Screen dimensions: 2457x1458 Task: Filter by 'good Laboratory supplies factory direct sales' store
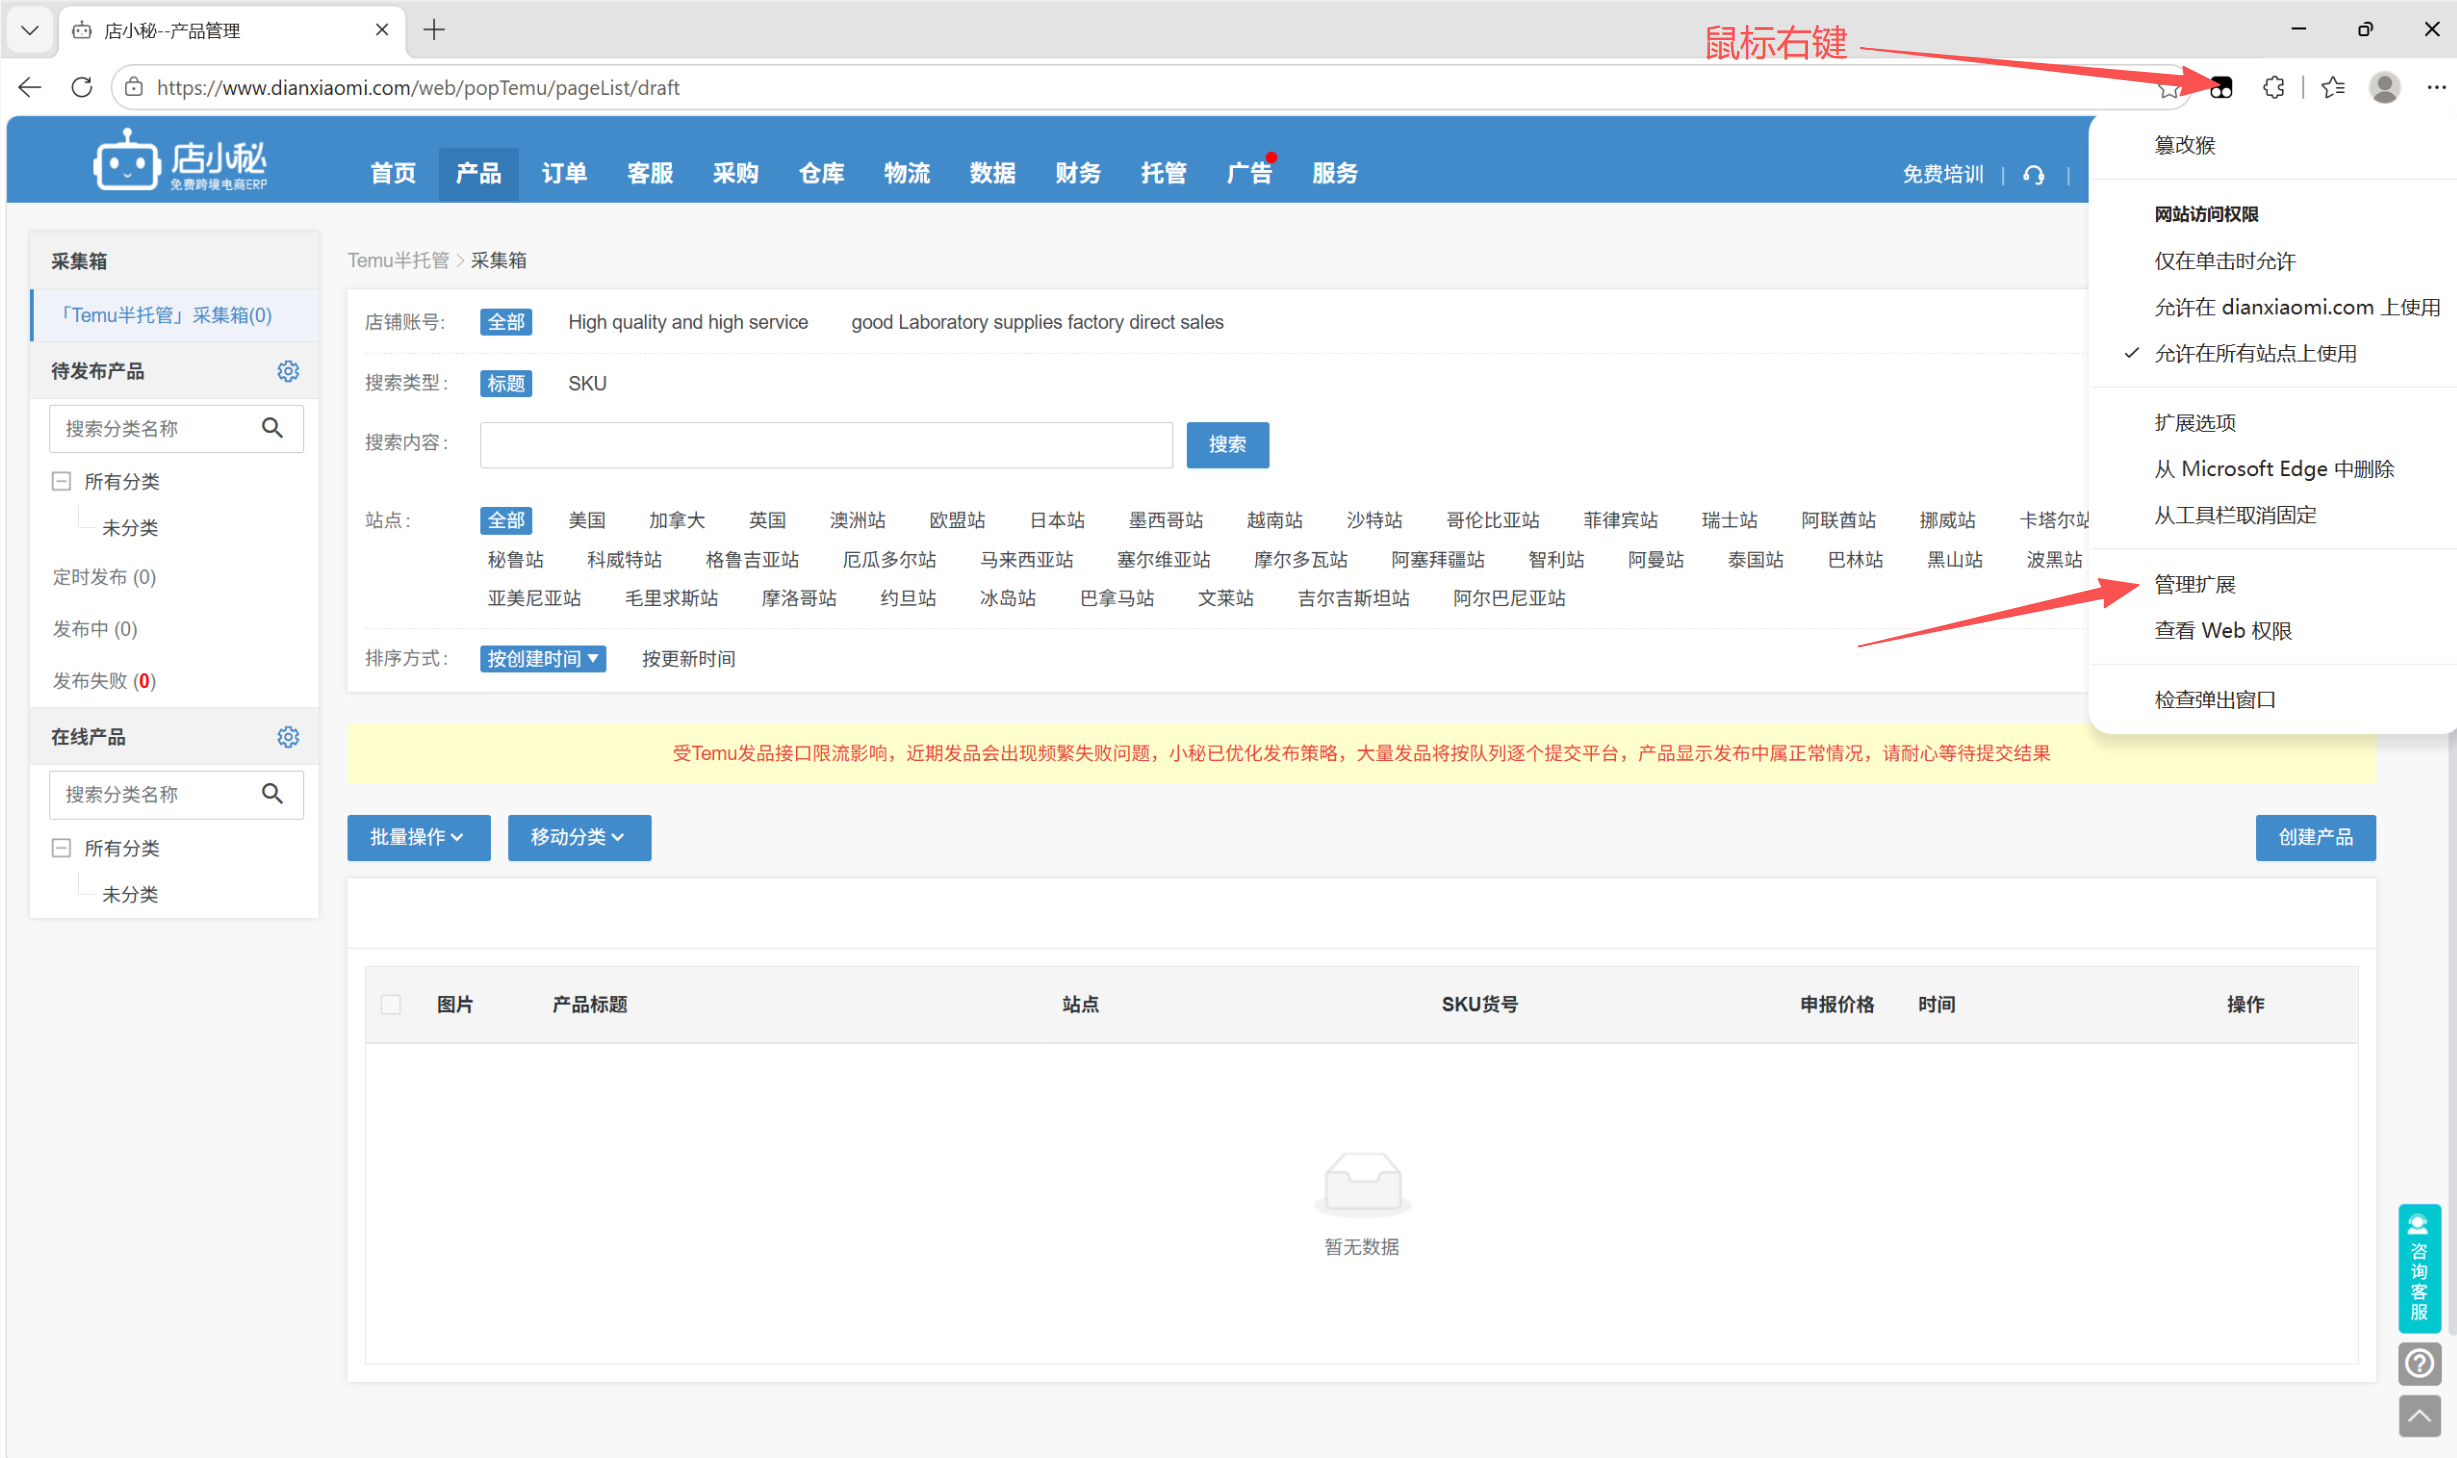[1037, 322]
